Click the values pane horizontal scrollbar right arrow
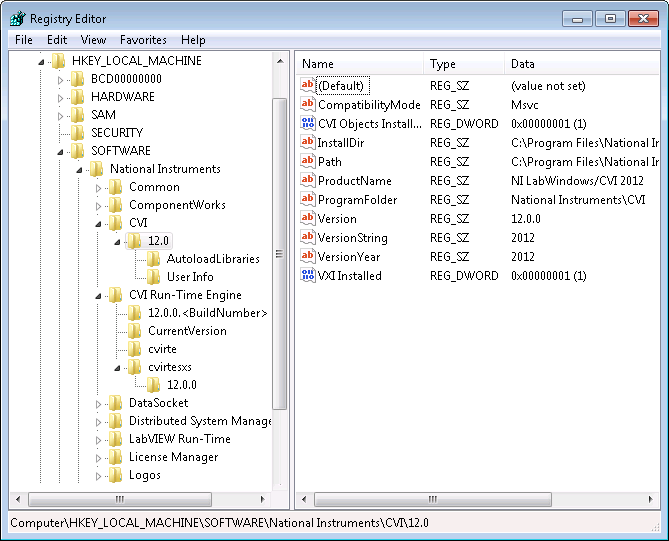669x541 pixels. (x=650, y=499)
